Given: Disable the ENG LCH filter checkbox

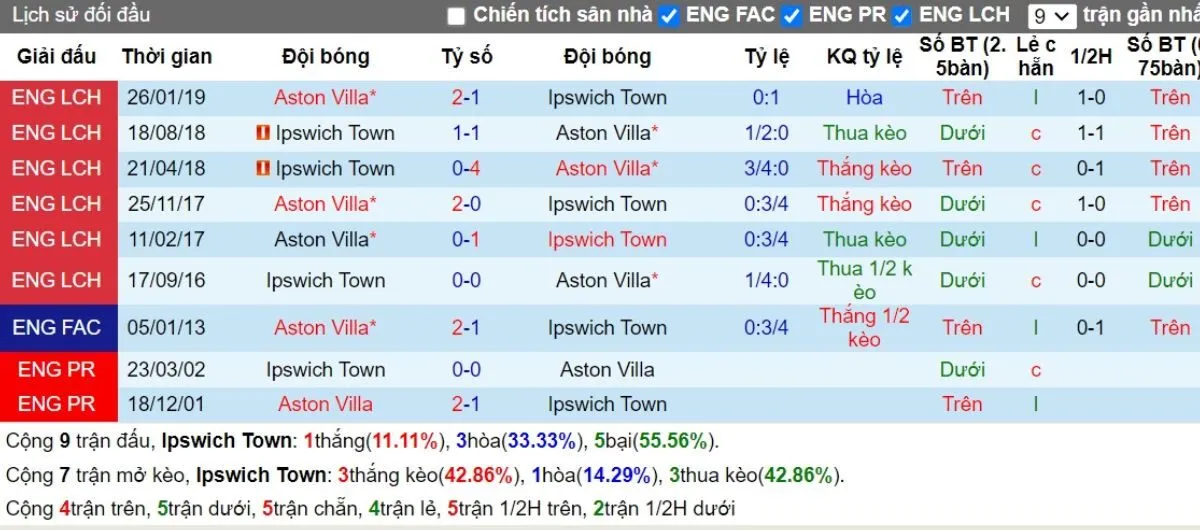Looking at the screenshot, I should [x=902, y=15].
